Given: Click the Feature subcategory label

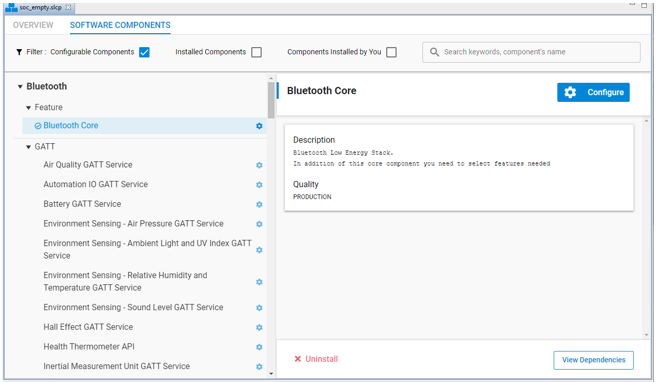Looking at the screenshot, I should pos(49,107).
